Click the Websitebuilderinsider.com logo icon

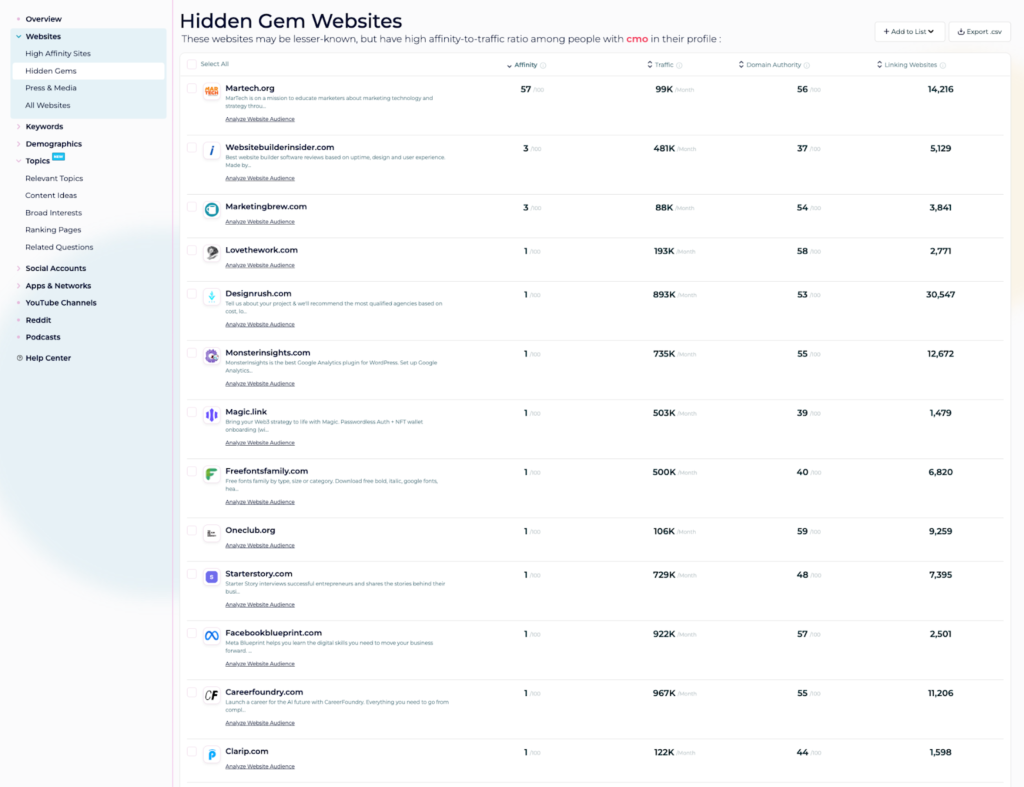click(211, 151)
